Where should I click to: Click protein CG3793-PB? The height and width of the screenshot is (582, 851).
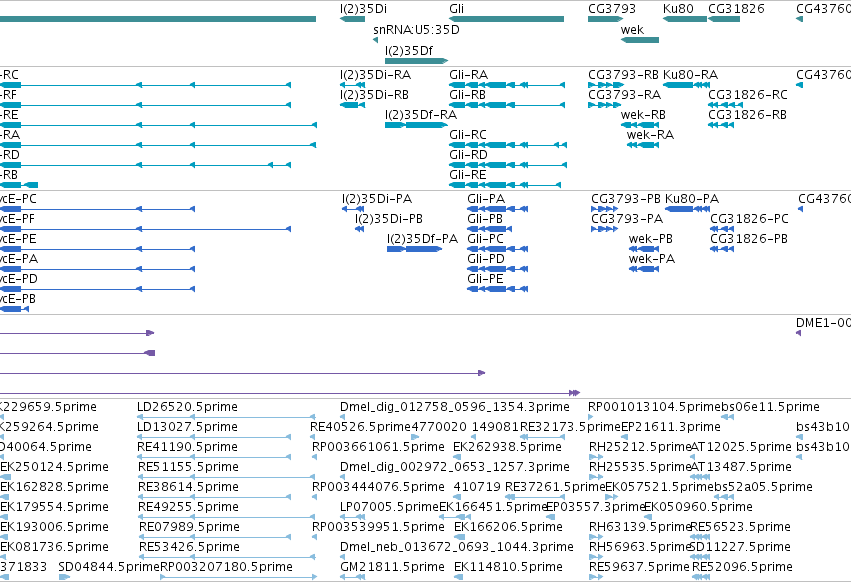click(x=626, y=199)
